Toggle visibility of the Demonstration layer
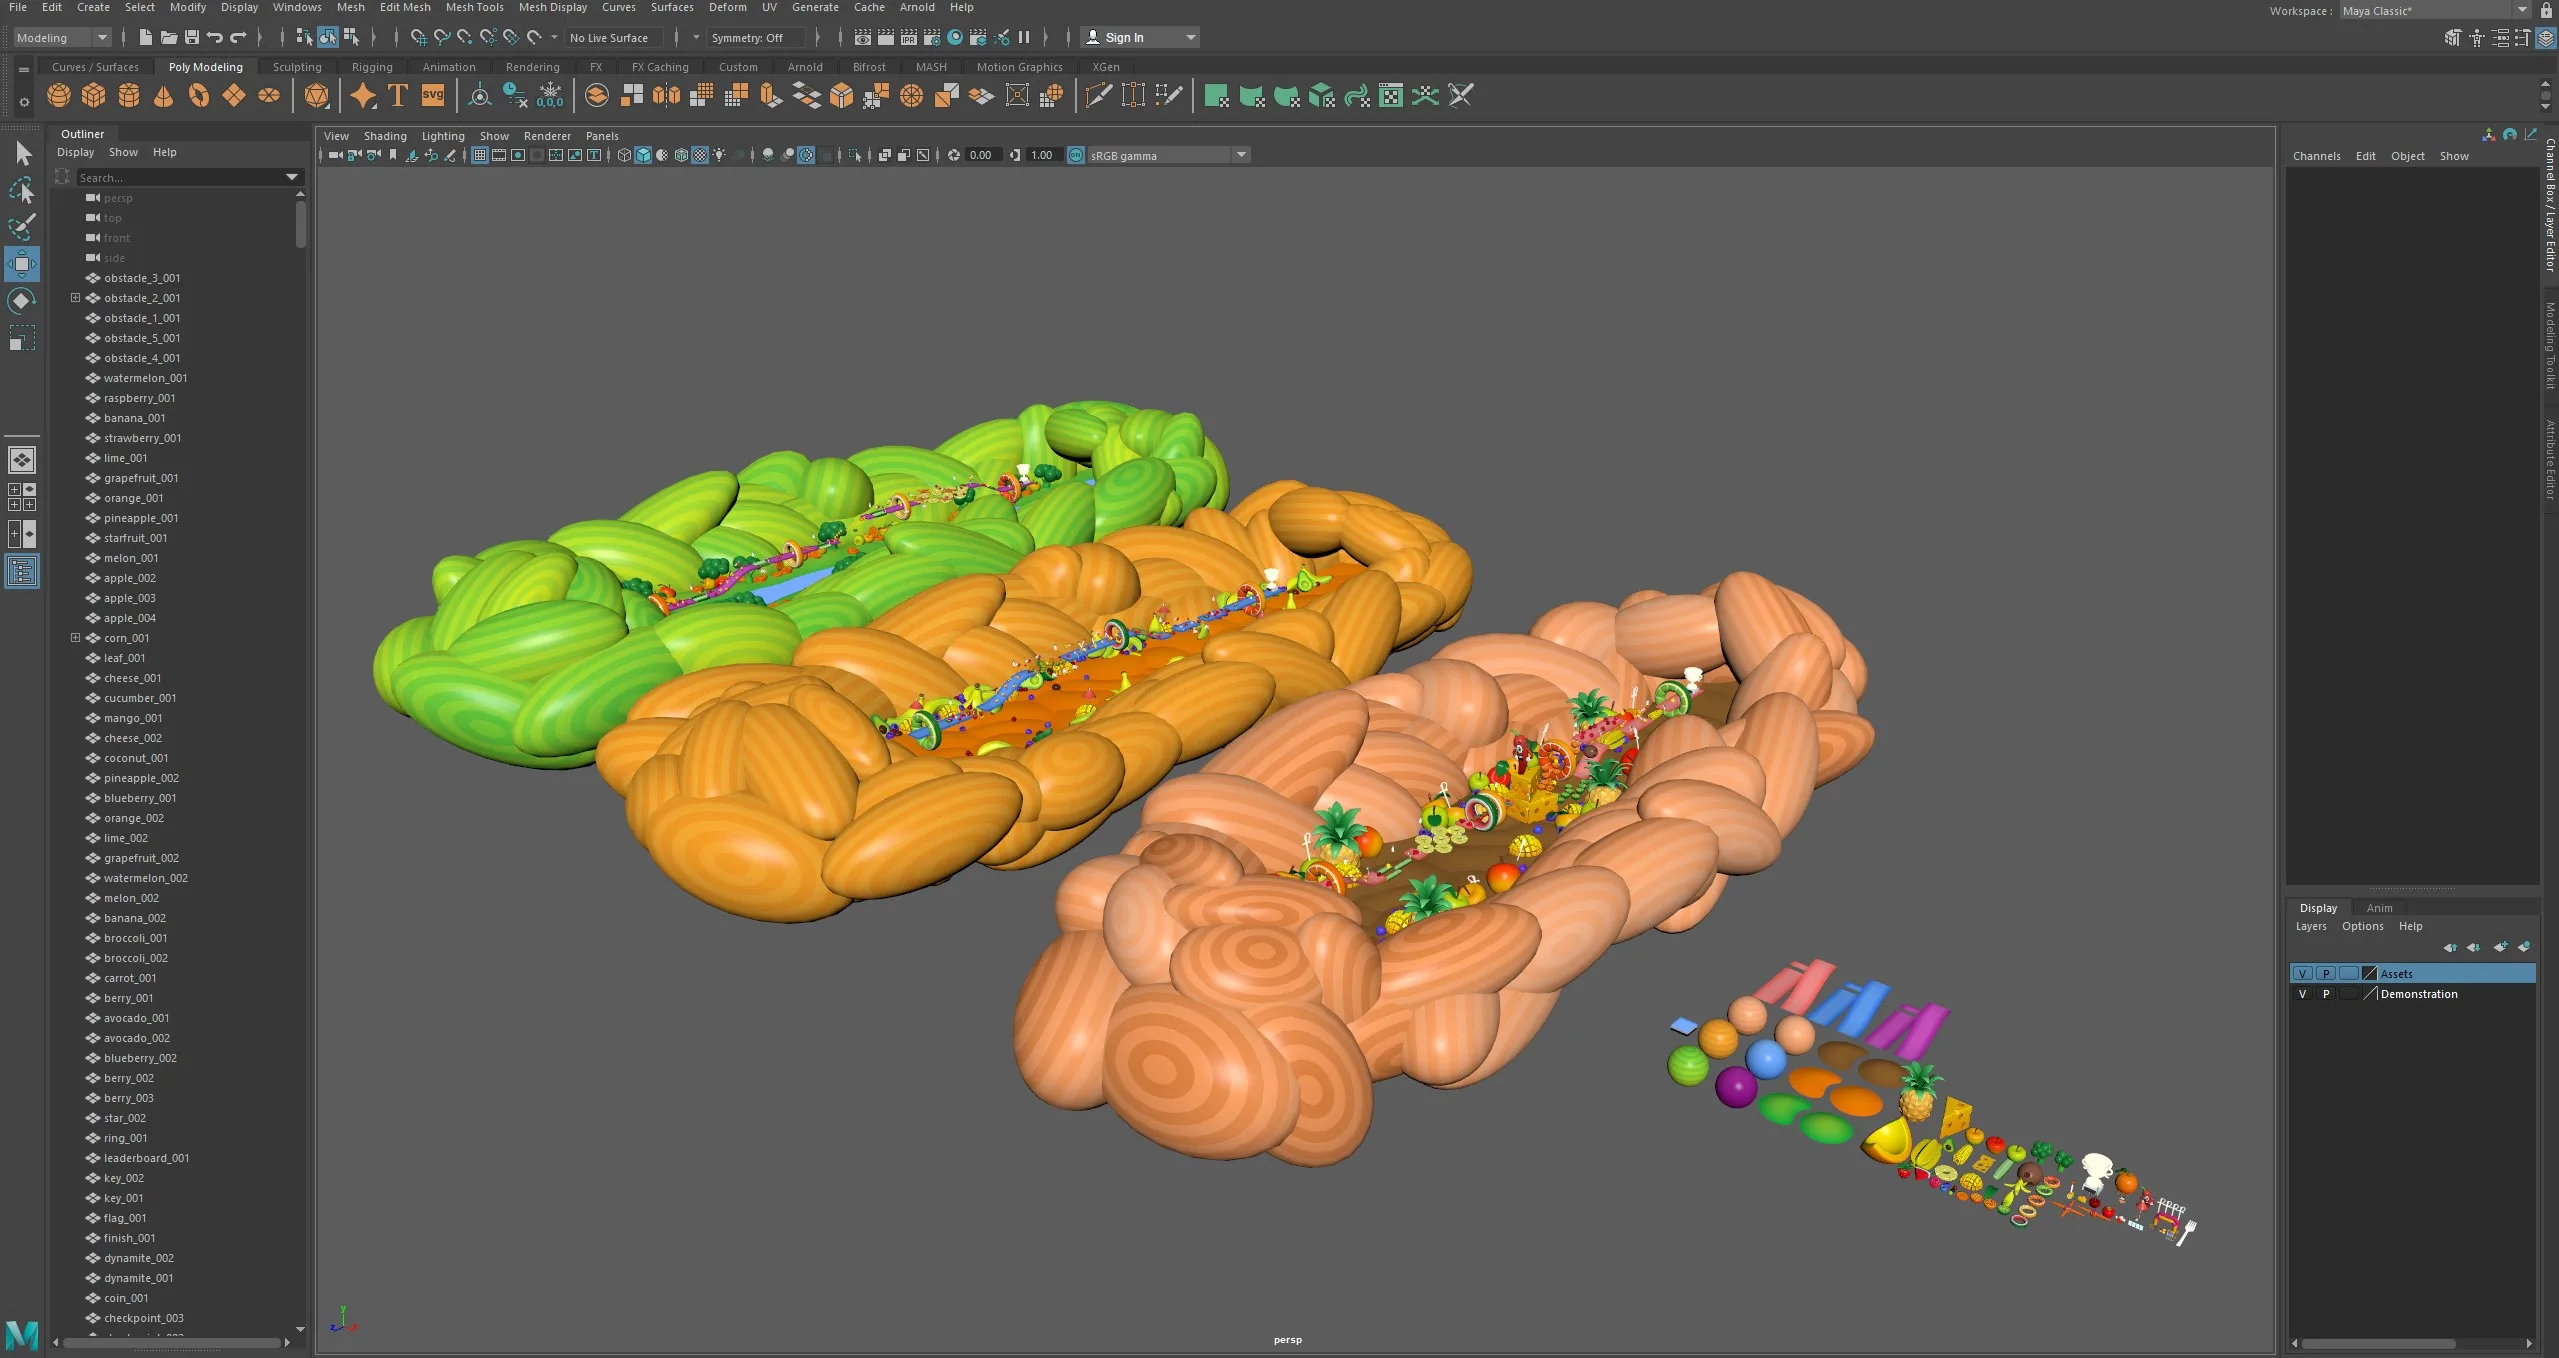 [2303, 994]
